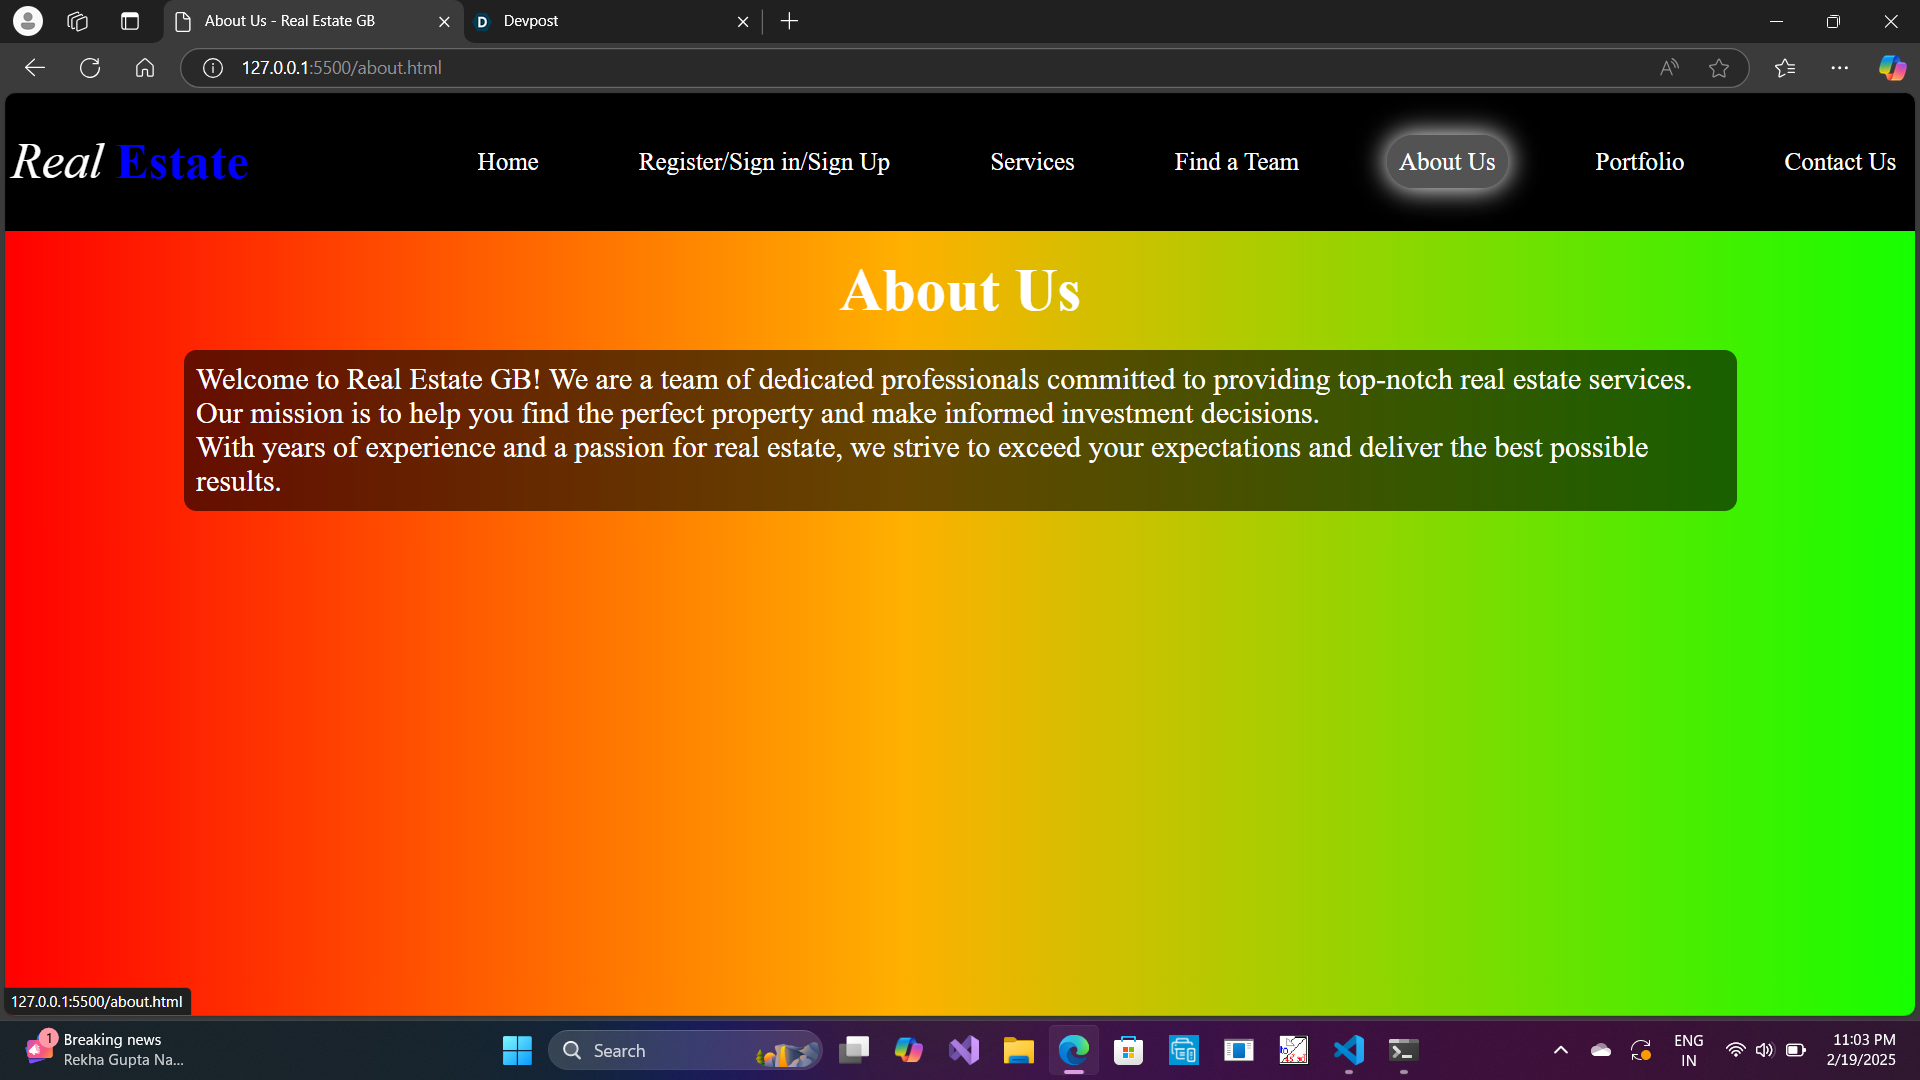Image resolution: width=1920 pixels, height=1080 pixels.
Task: Open the Favorites list icon
Action: (x=1785, y=68)
